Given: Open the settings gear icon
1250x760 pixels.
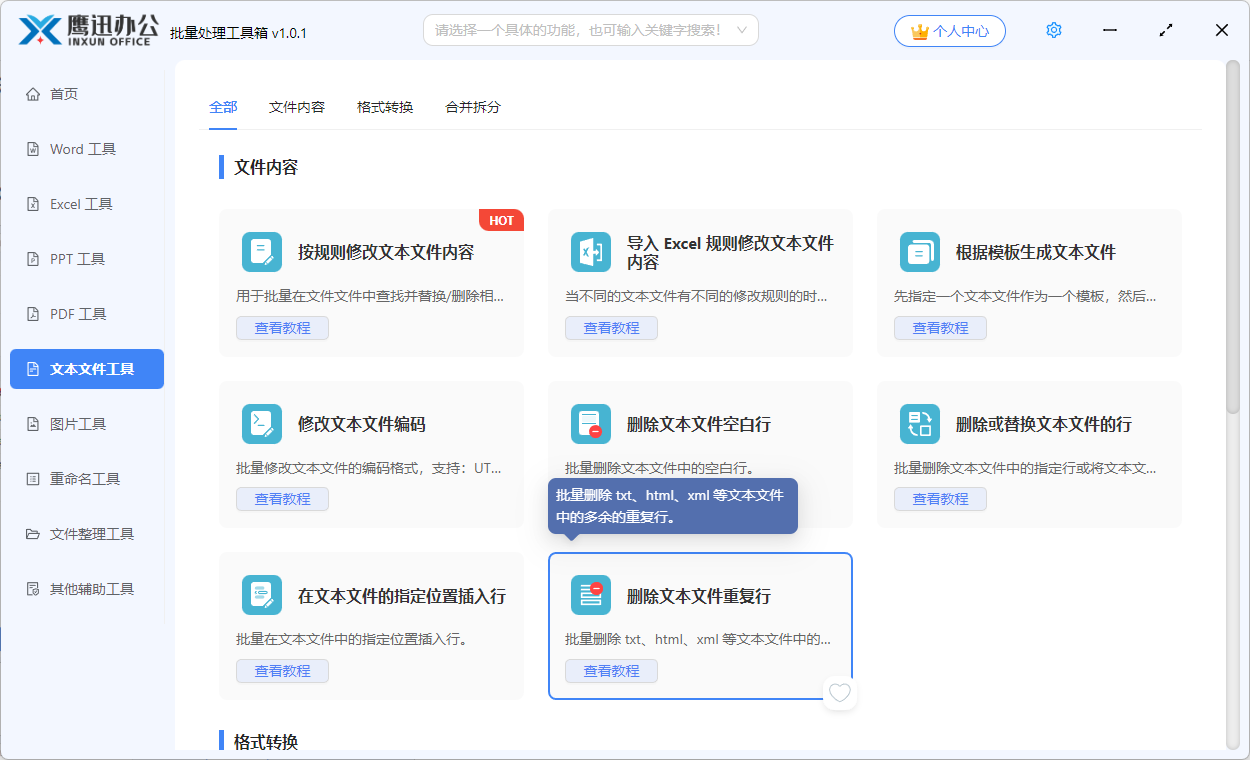Looking at the screenshot, I should click(x=1053, y=30).
